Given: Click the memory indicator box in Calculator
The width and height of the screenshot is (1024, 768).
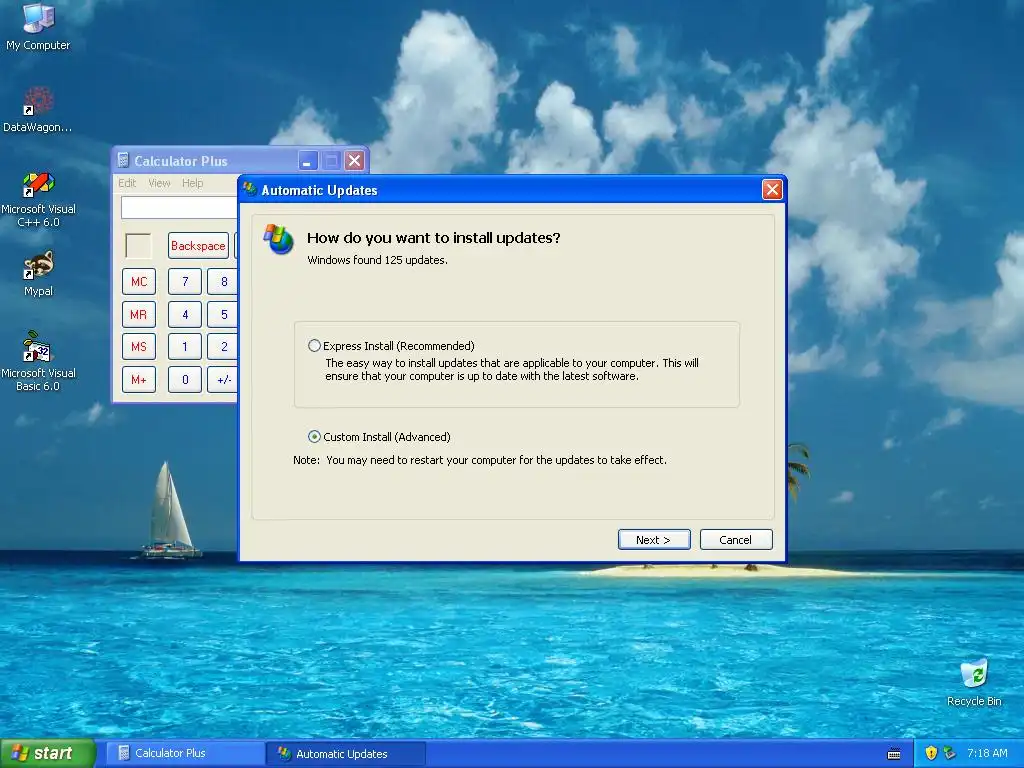Looking at the screenshot, I should coord(138,246).
